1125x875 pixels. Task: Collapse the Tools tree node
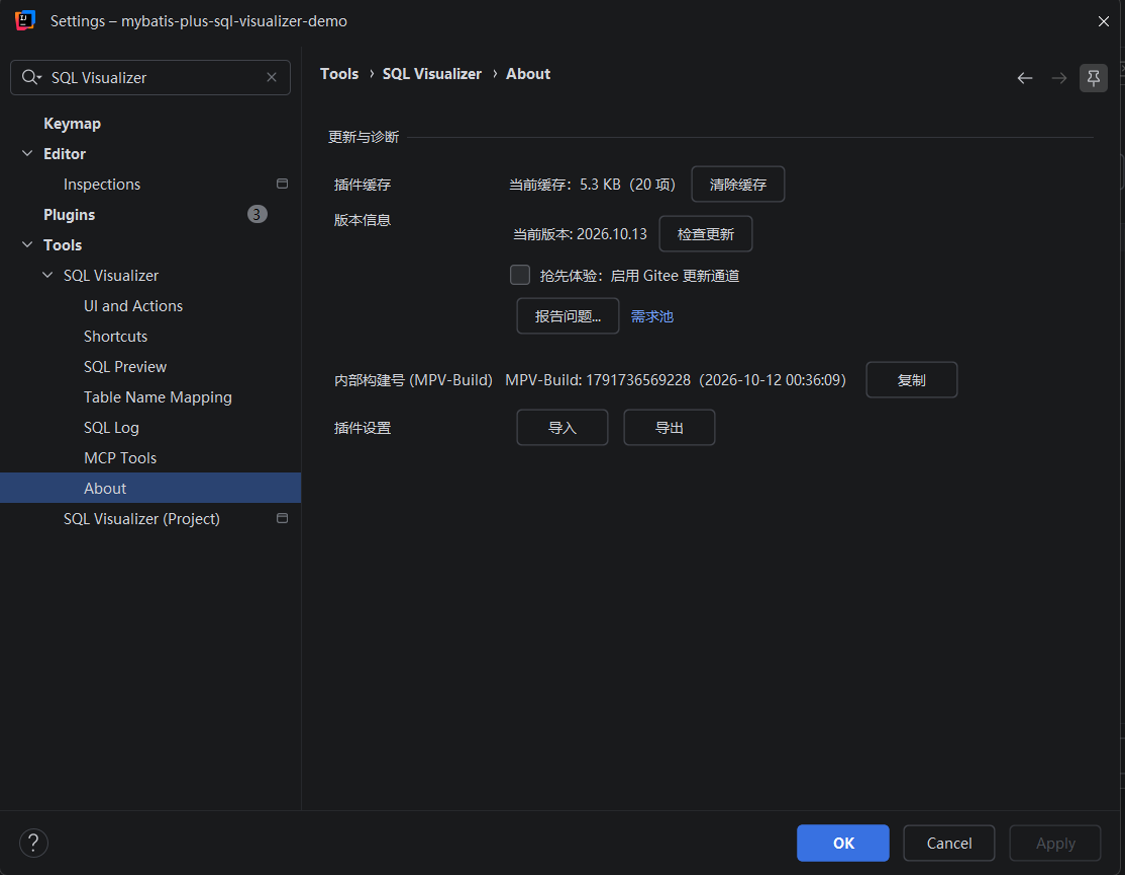[x=27, y=245]
